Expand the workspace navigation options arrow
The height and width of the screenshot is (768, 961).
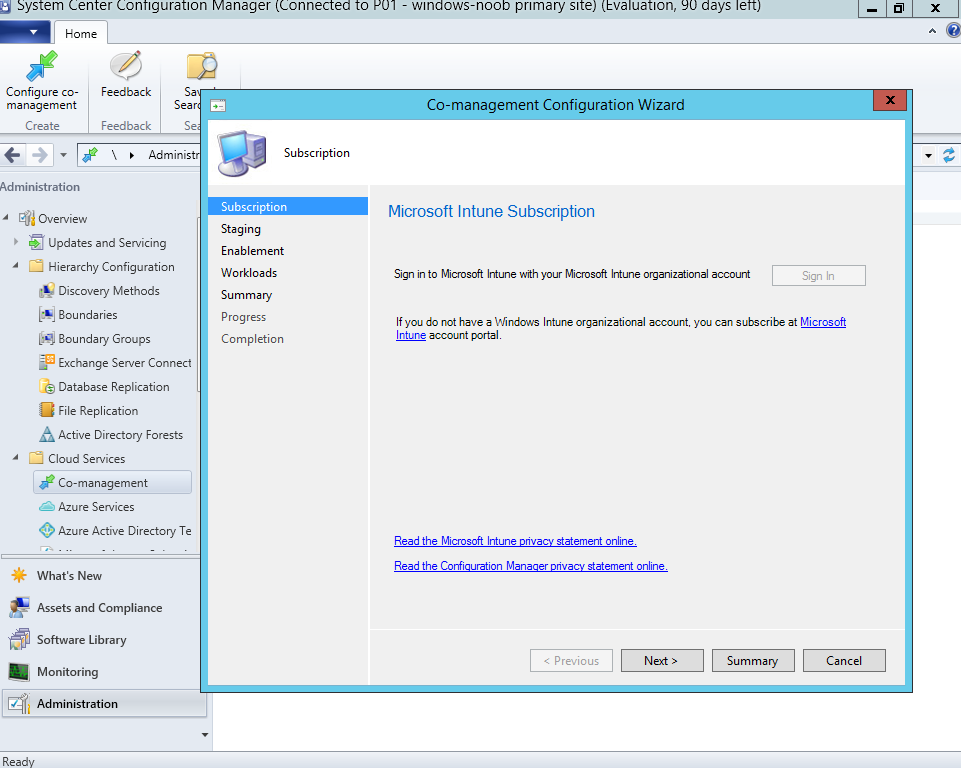tap(205, 735)
